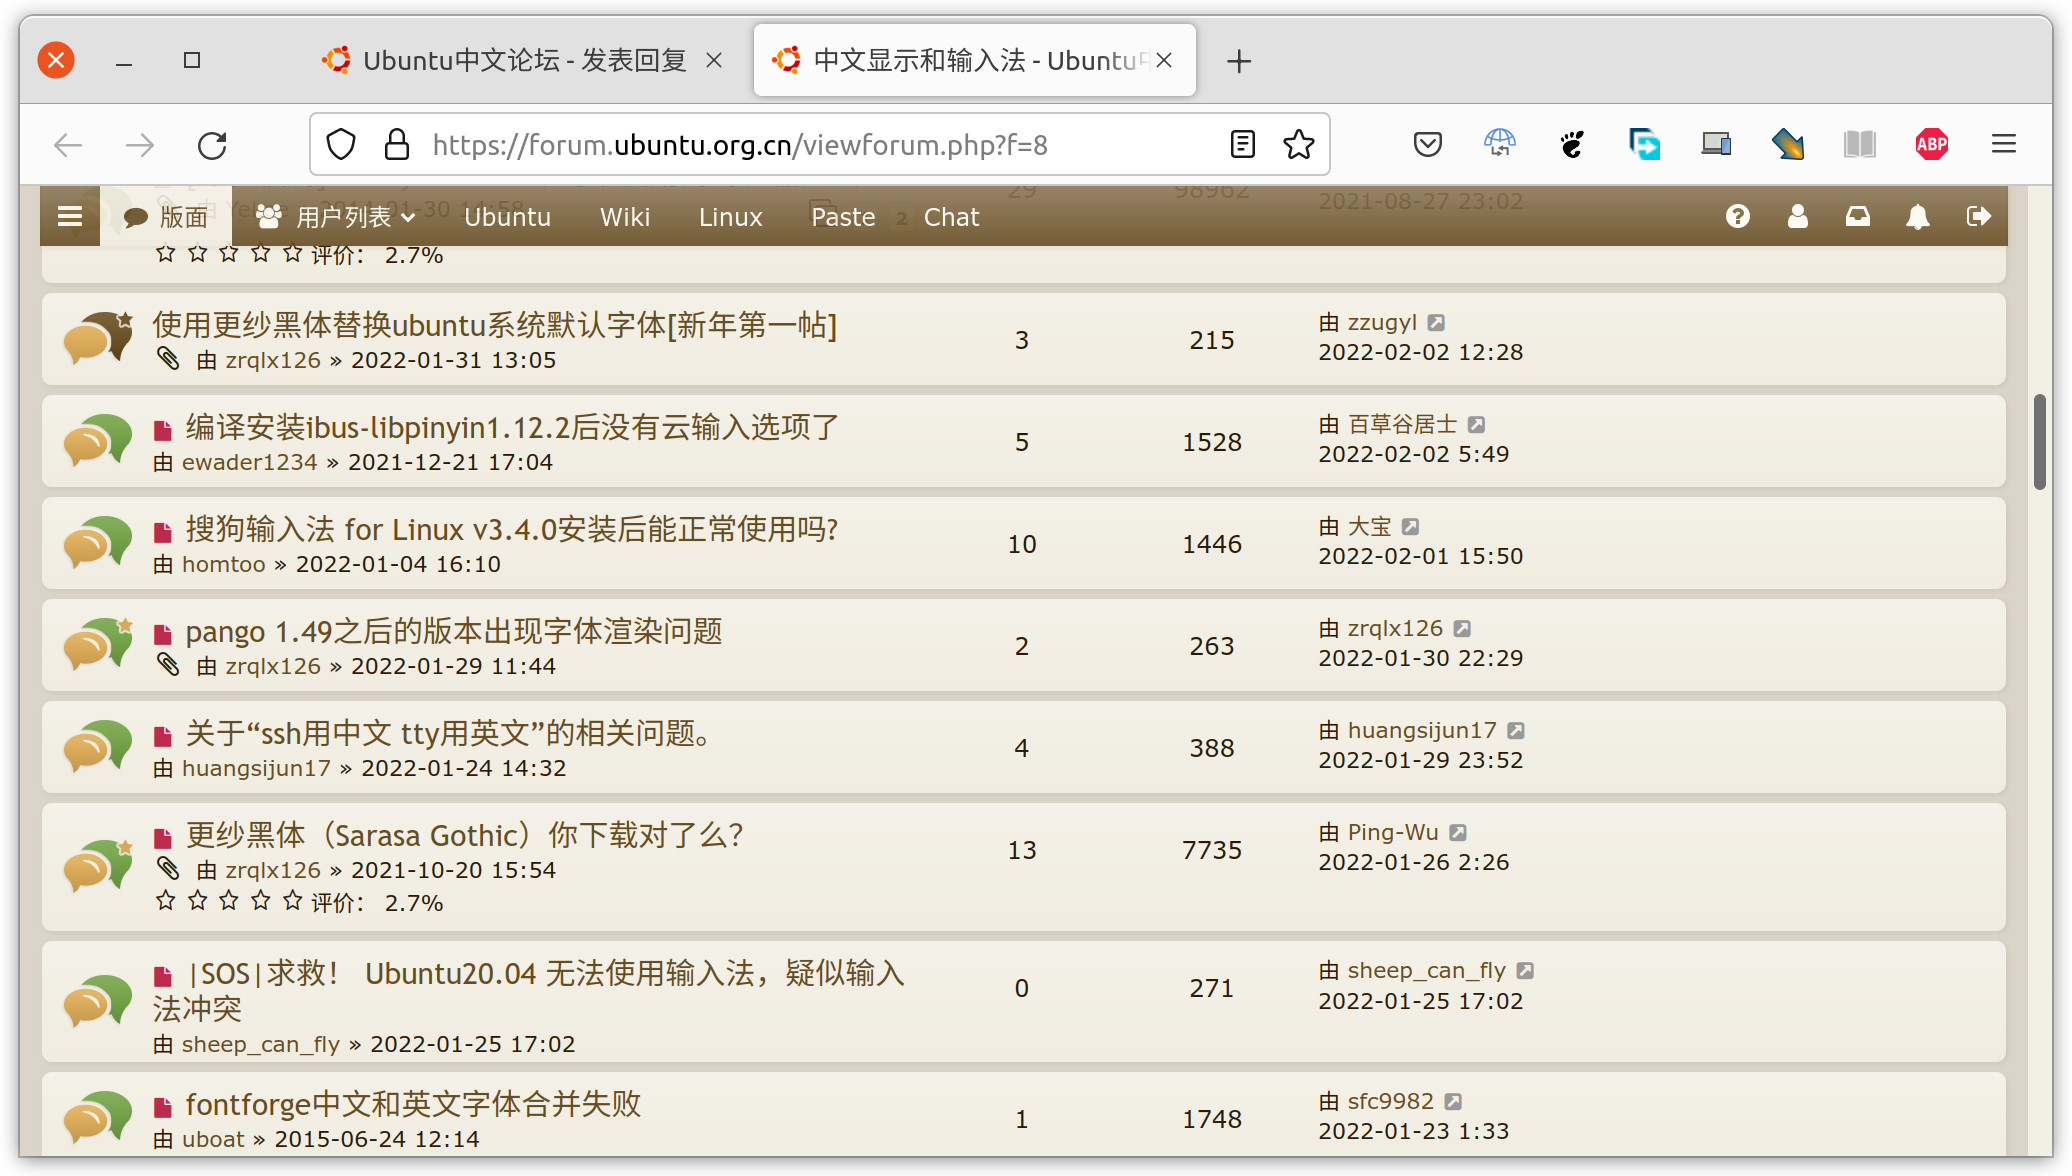
Task: Open topic 更纱黑体（Sarasa Gothic）你下载对了么
Action: tap(465, 836)
